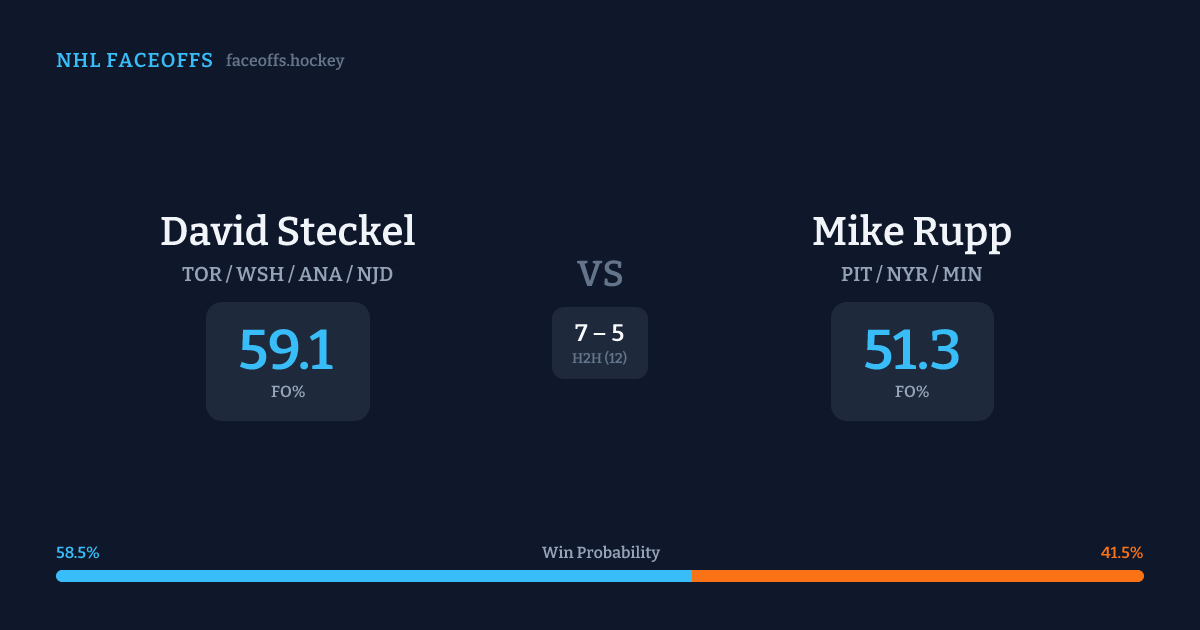Click the FO% label under 59.1
The height and width of the screenshot is (630, 1200).
(288, 392)
